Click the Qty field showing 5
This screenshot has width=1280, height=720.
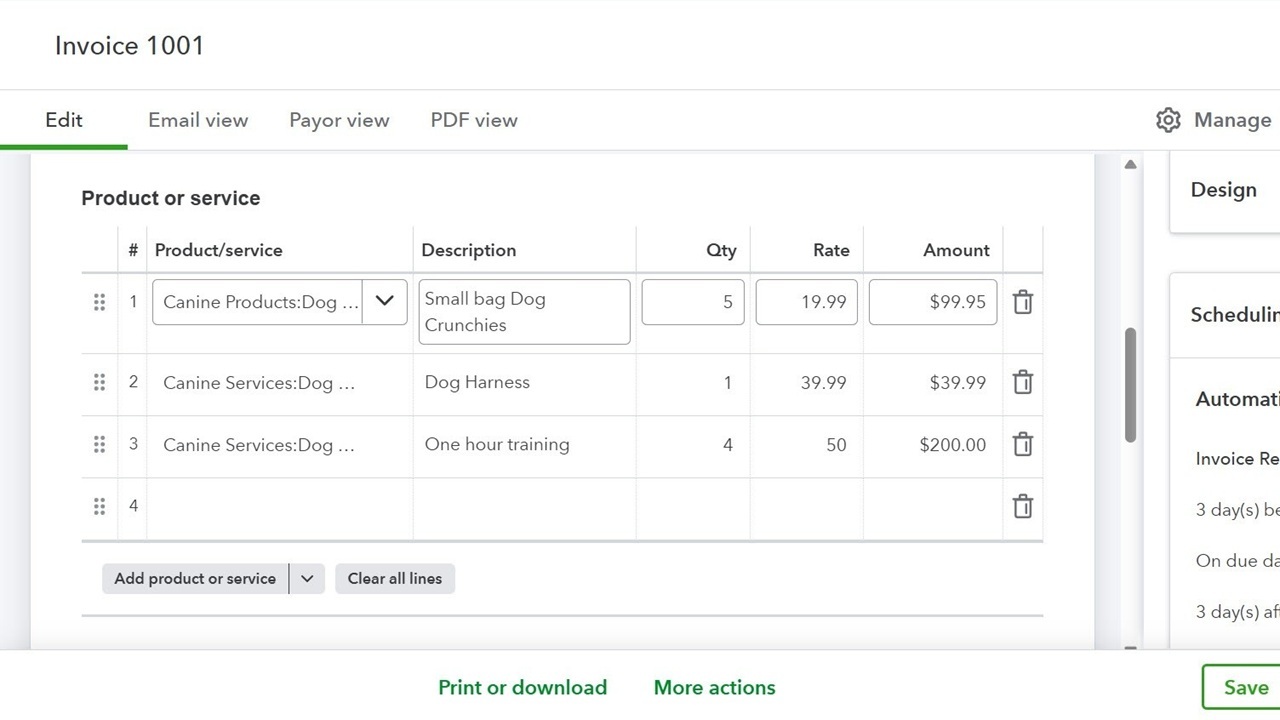[x=693, y=301]
